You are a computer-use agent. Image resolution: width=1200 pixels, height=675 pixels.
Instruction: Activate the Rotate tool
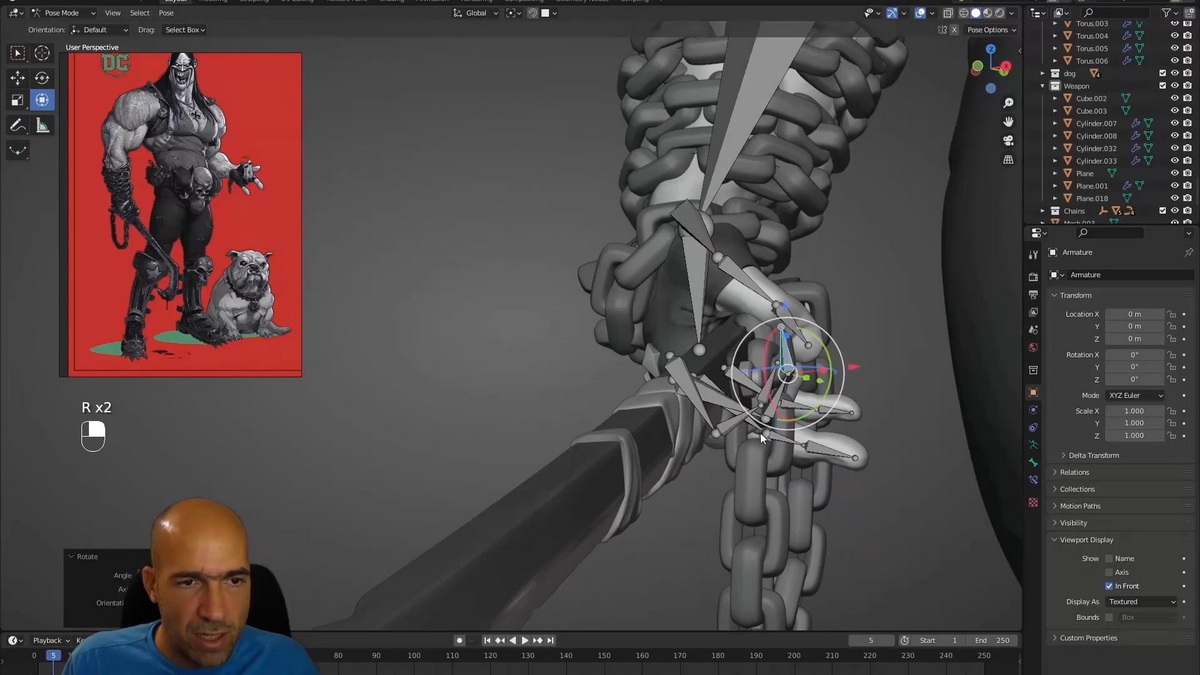[x=42, y=77]
